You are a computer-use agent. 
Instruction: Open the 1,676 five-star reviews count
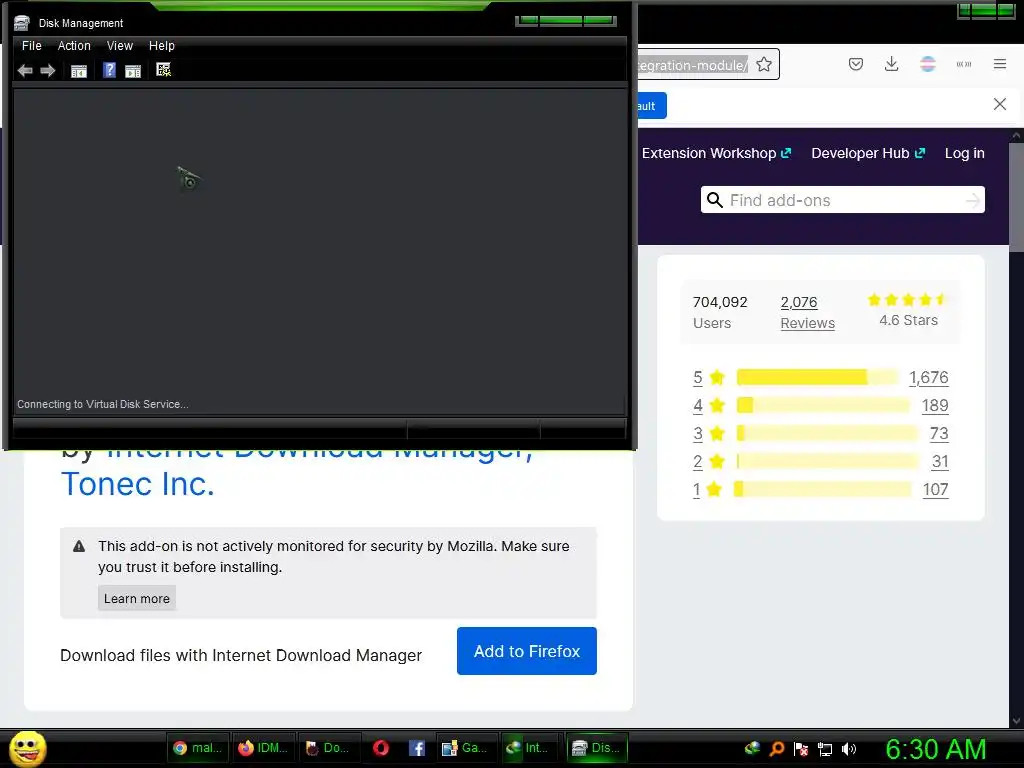point(929,377)
